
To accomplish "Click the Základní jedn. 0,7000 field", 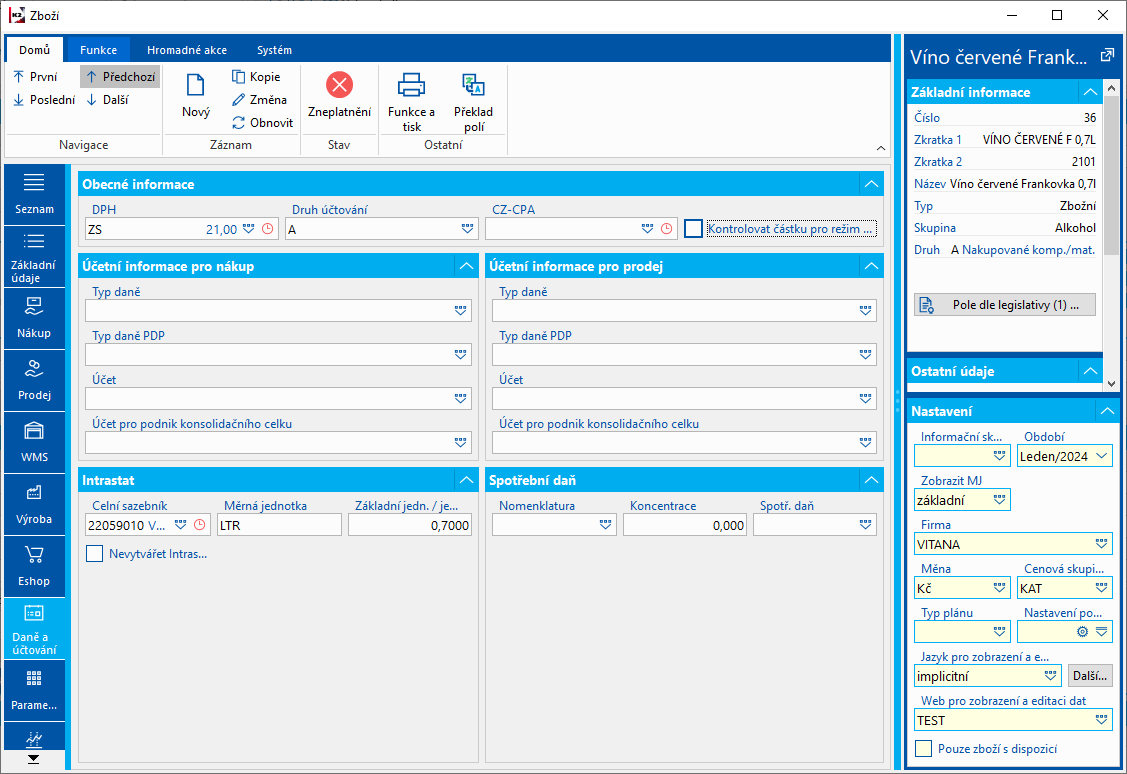I will pos(410,525).
